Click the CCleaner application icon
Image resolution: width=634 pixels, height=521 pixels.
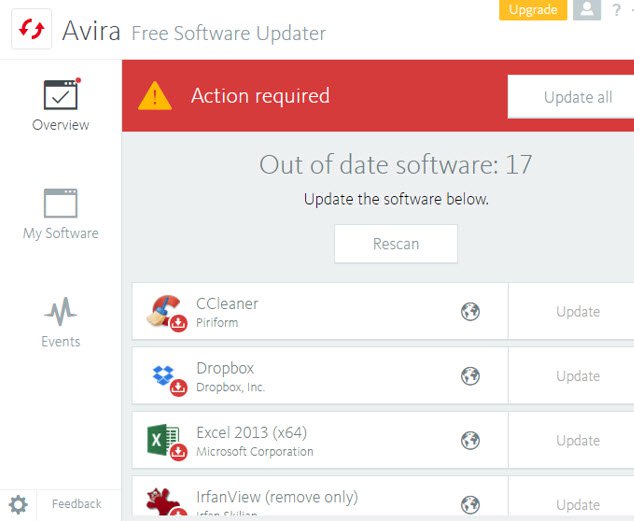pos(165,312)
